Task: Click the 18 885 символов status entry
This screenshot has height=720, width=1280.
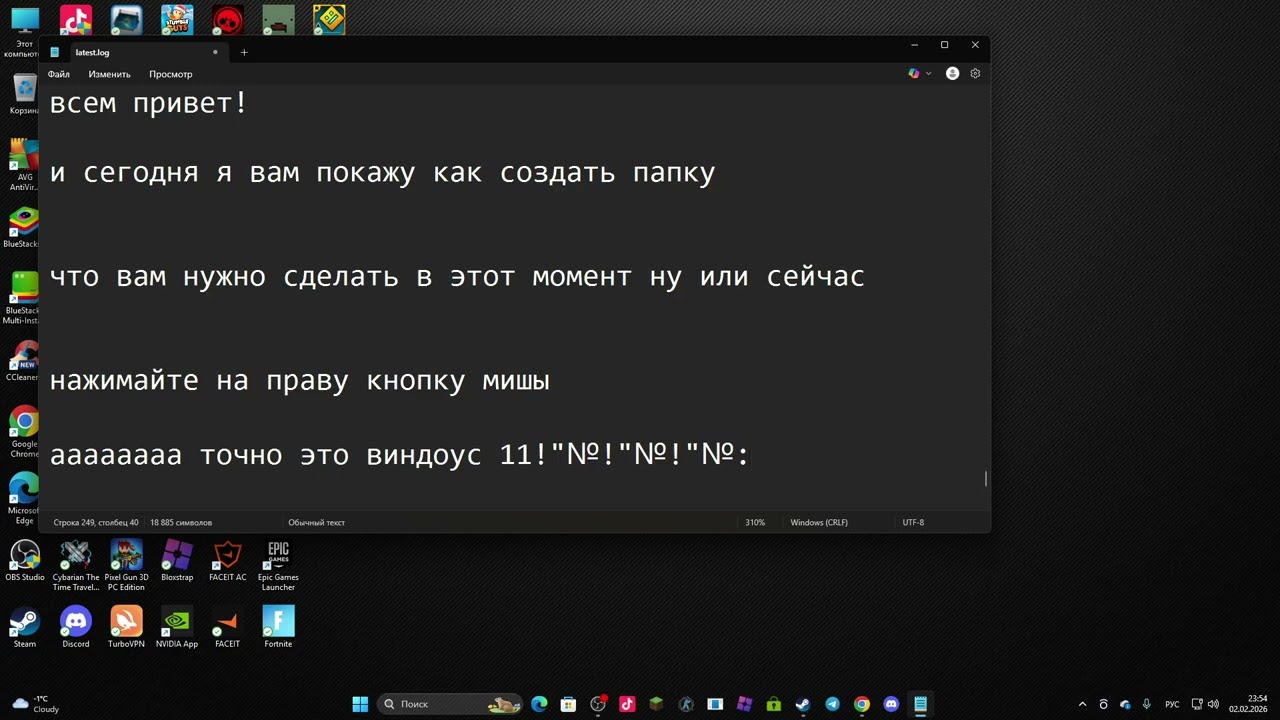Action: (181, 522)
